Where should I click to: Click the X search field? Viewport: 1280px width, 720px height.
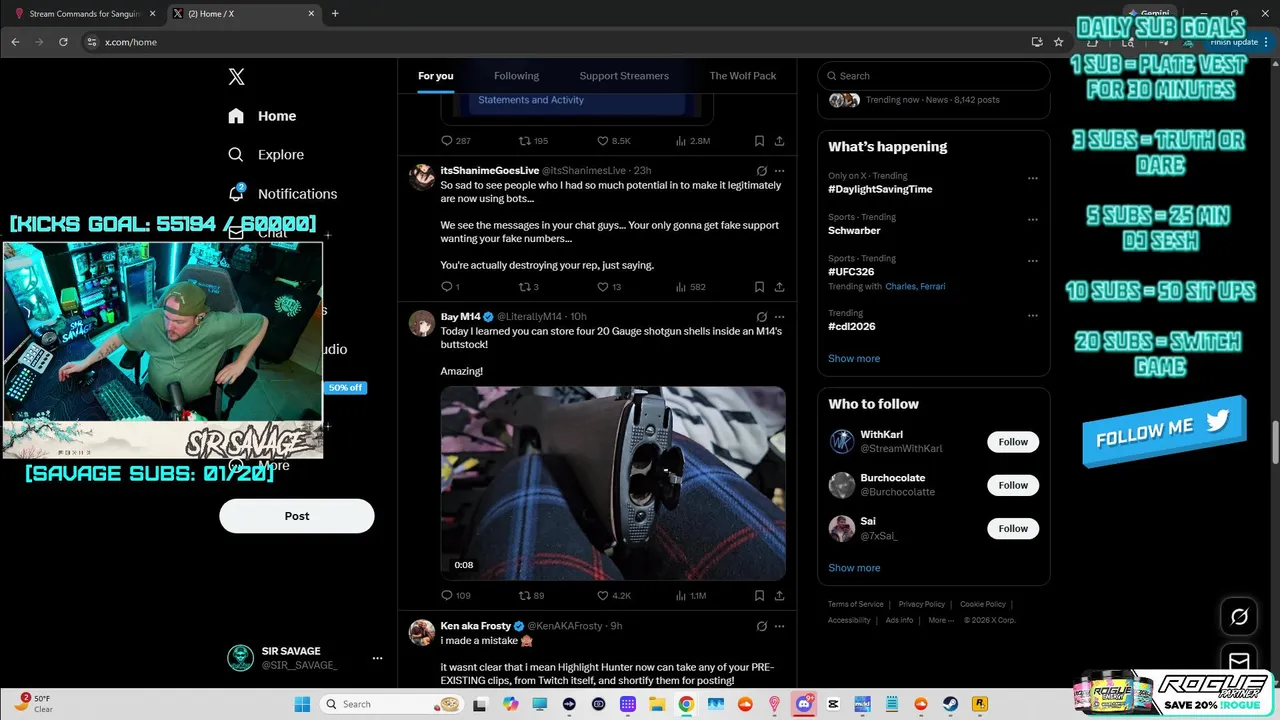pyautogui.click(x=934, y=76)
